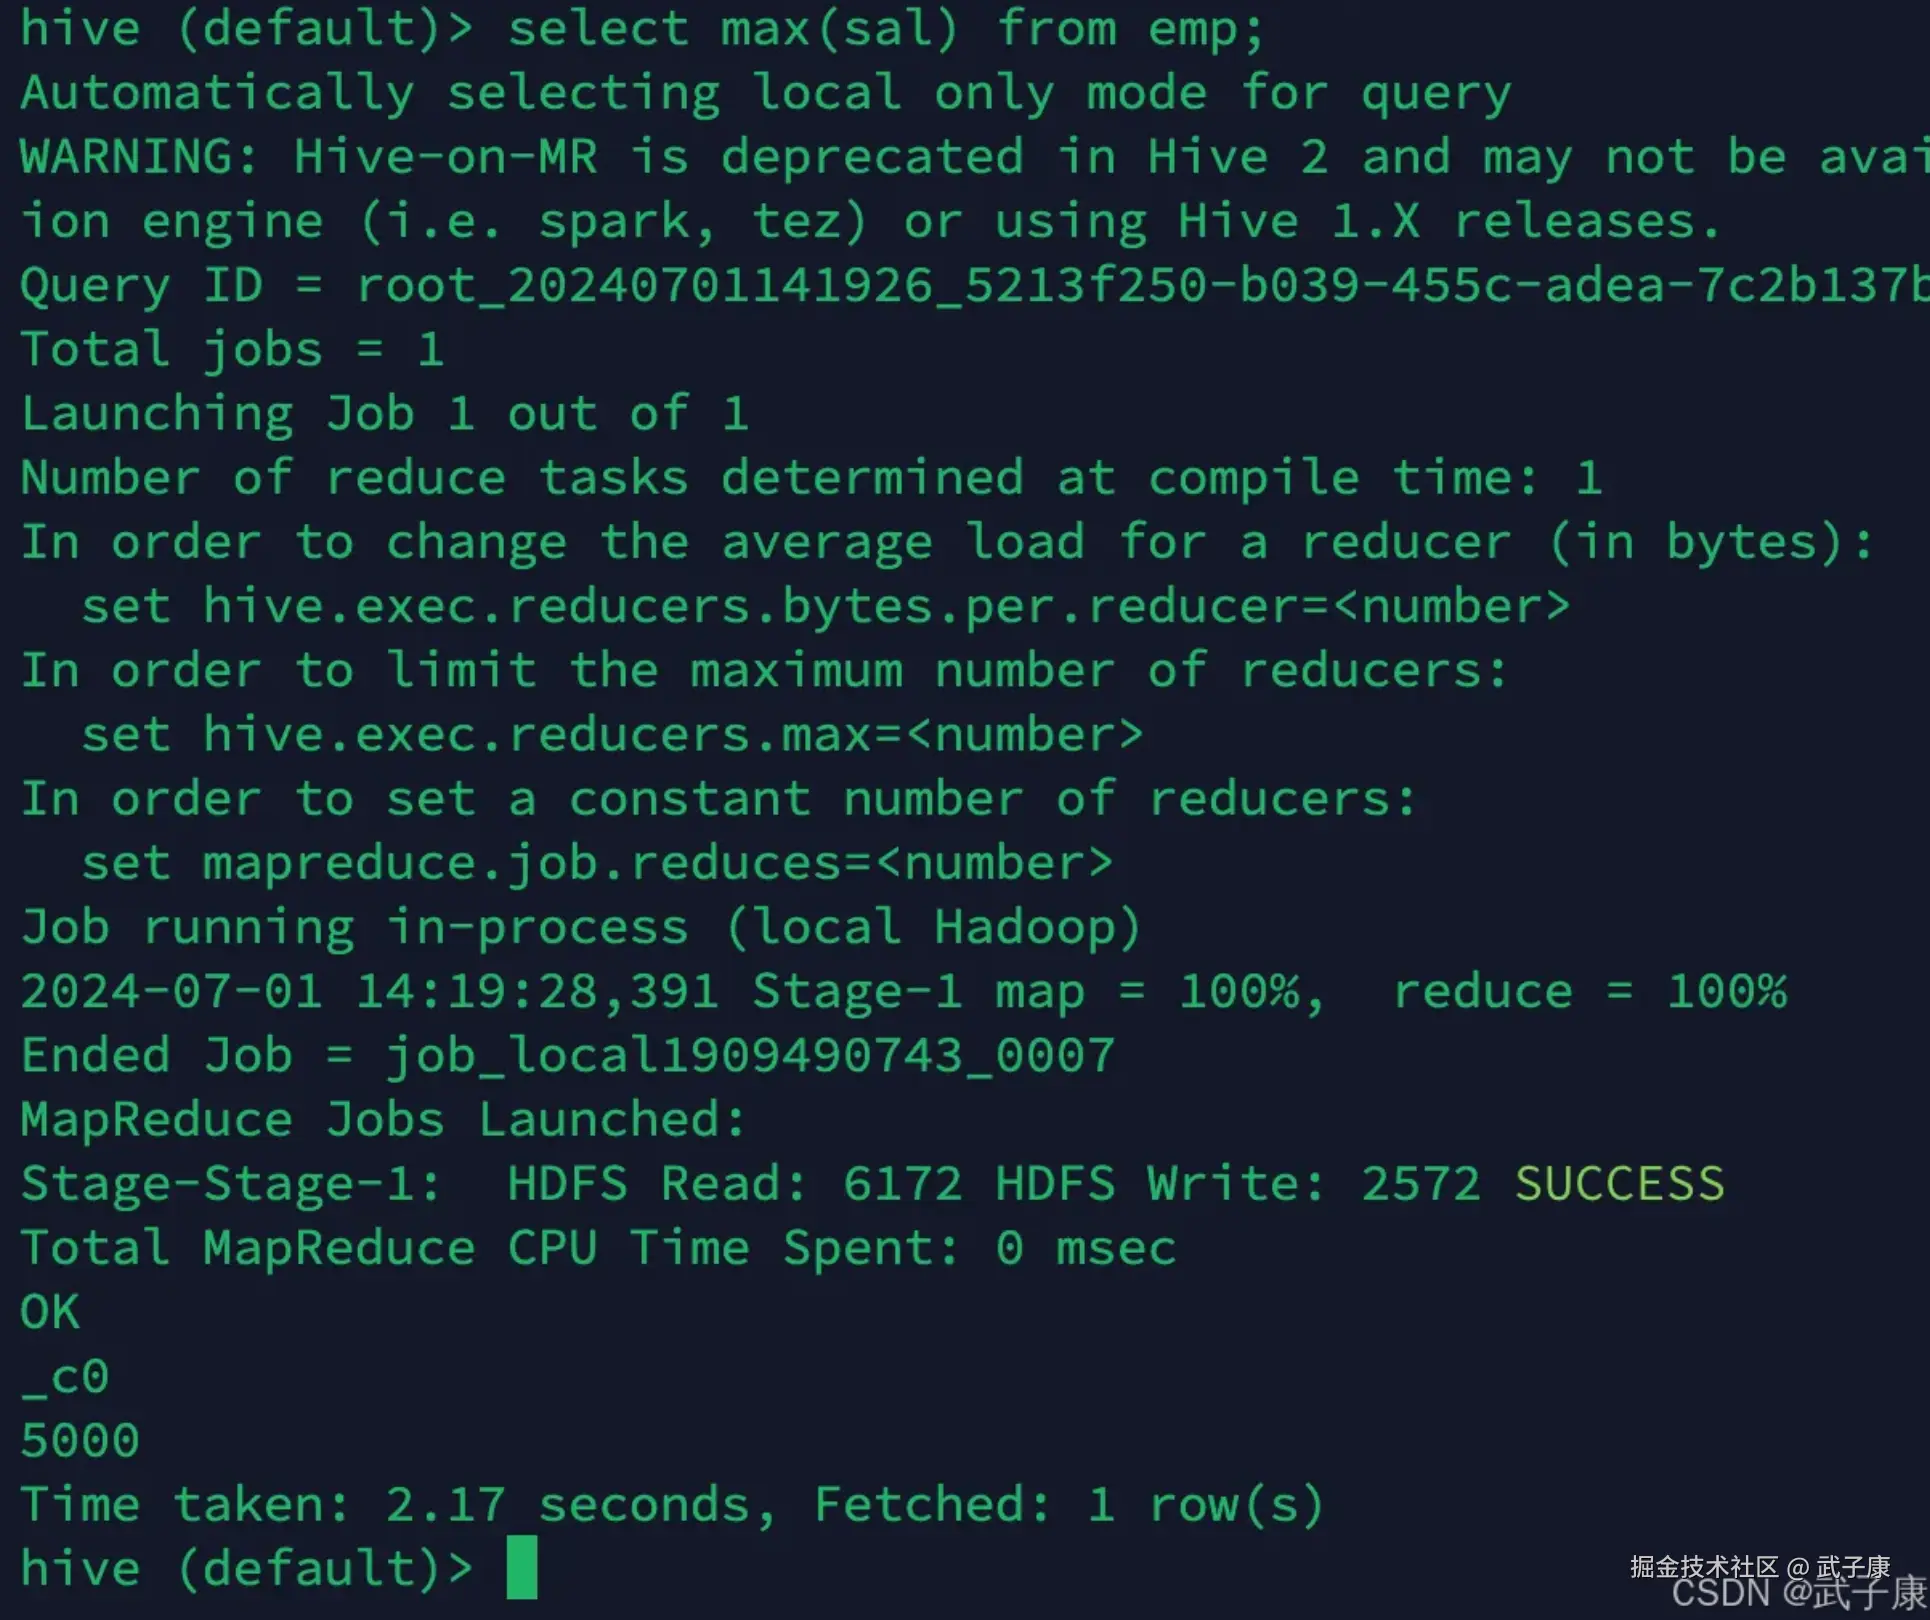Click the SUCCESS status text

[x=1619, y=1184]
